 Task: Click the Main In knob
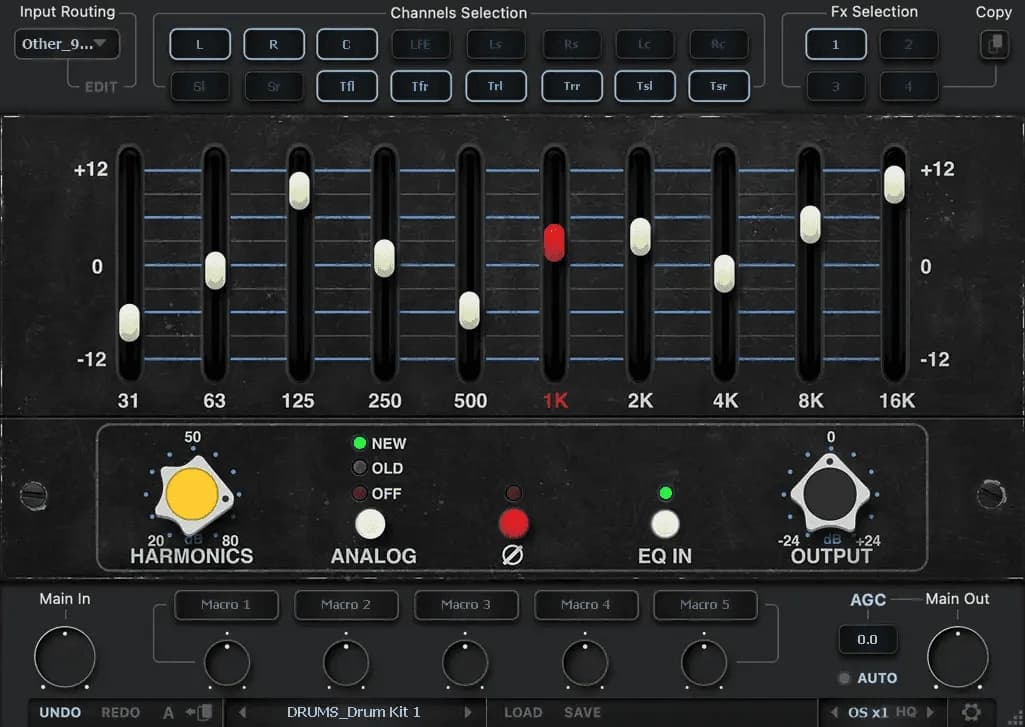point(65,657)
